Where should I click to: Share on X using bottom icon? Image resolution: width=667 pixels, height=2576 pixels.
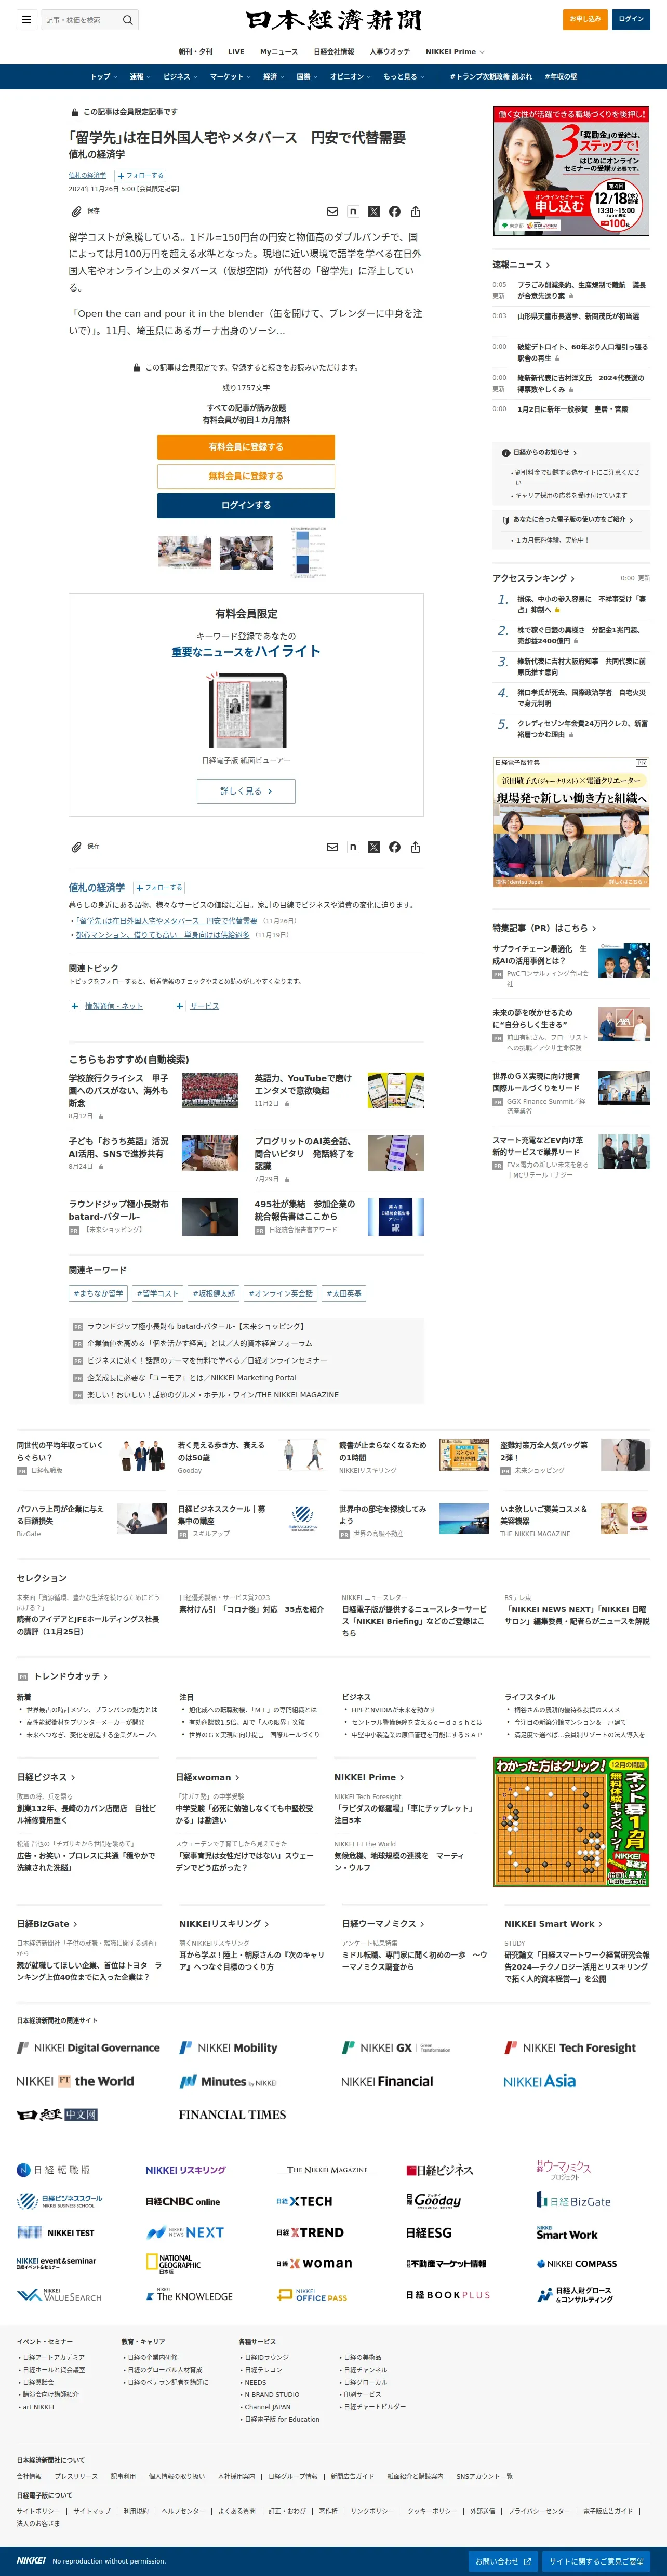pyautogui.click(x=374, y=847)
